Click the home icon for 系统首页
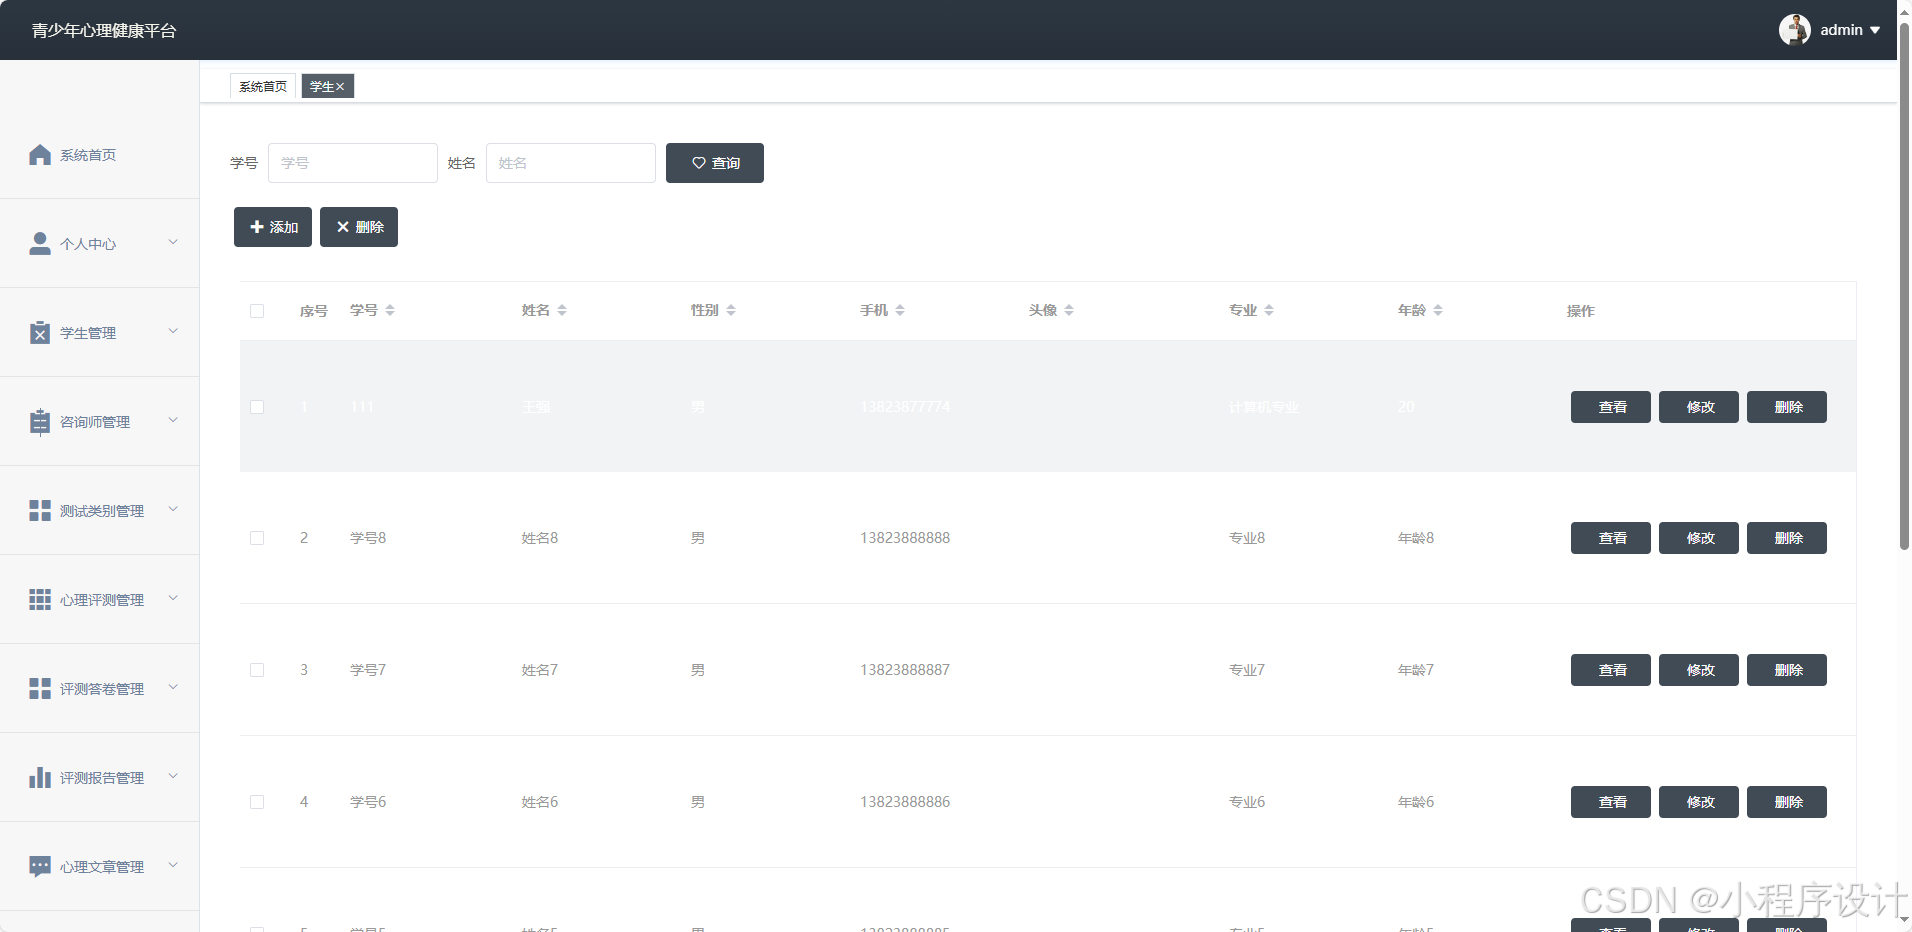Image resolution: width=1912 pixels, height=932 pixels. point(40,155)
